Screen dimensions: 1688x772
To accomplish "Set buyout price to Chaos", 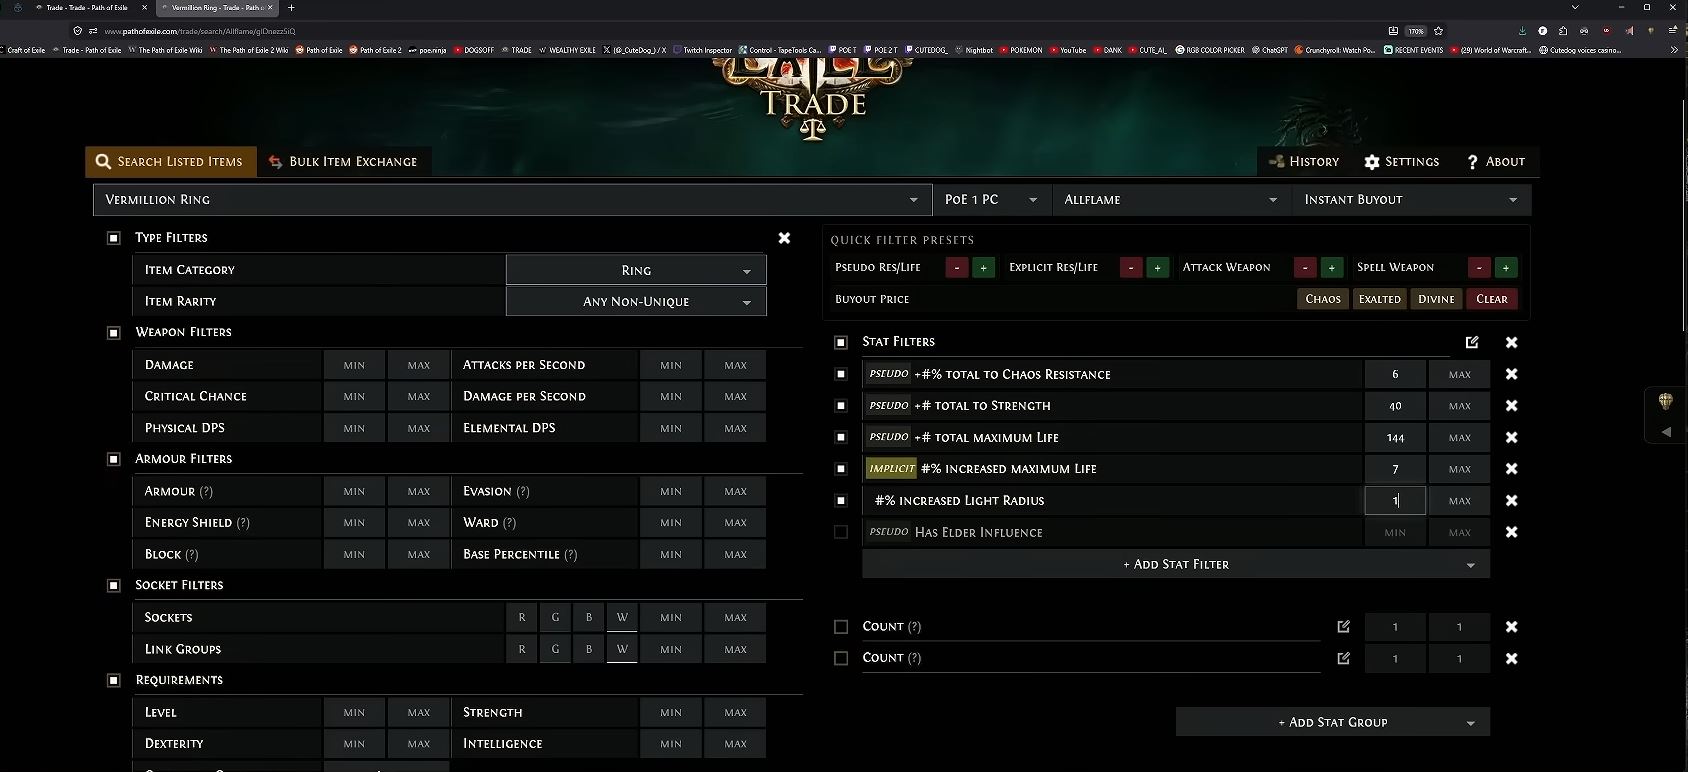I will 1323,299.
